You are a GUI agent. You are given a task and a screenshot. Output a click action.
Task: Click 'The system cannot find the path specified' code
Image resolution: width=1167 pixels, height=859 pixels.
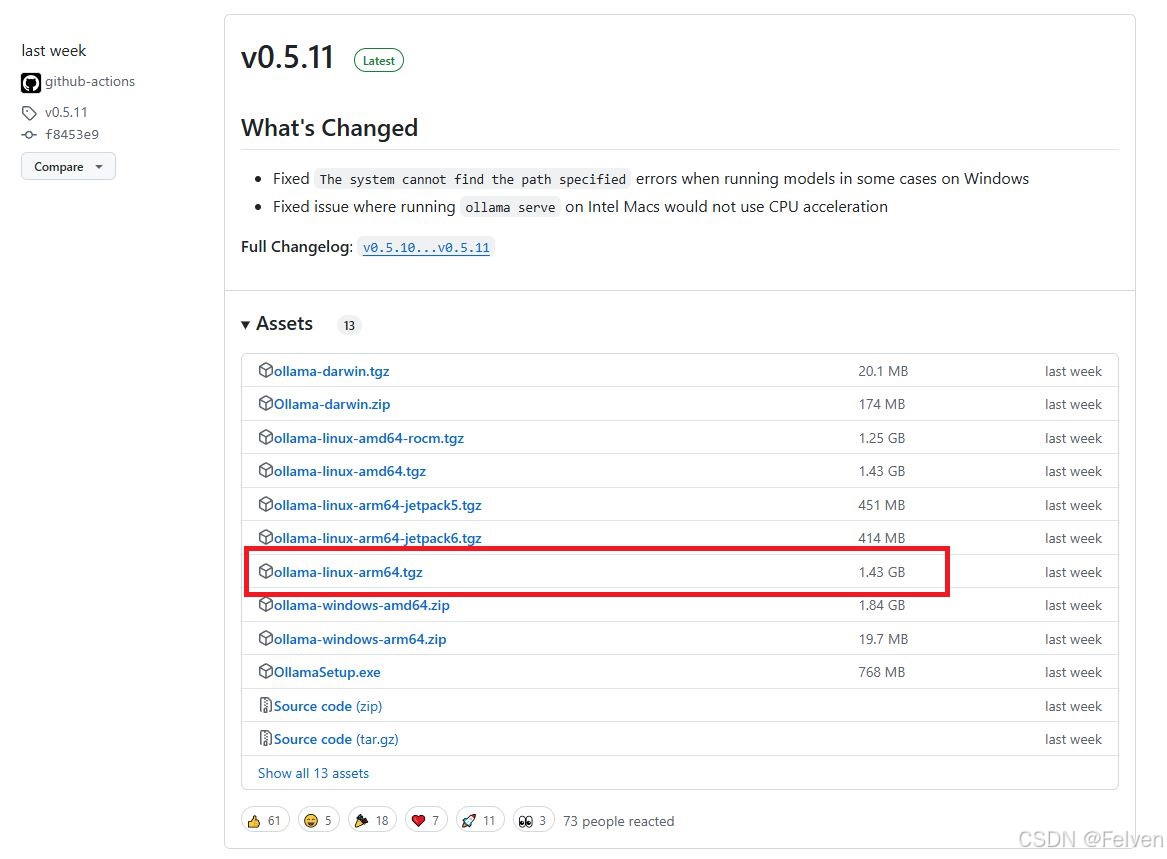pos(473,179)
